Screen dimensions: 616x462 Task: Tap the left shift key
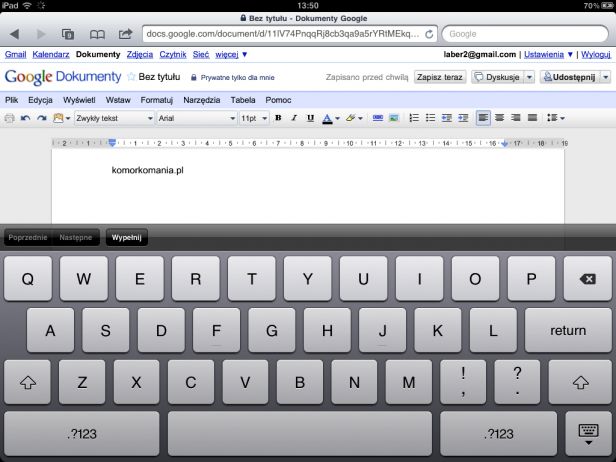[28, 382]
